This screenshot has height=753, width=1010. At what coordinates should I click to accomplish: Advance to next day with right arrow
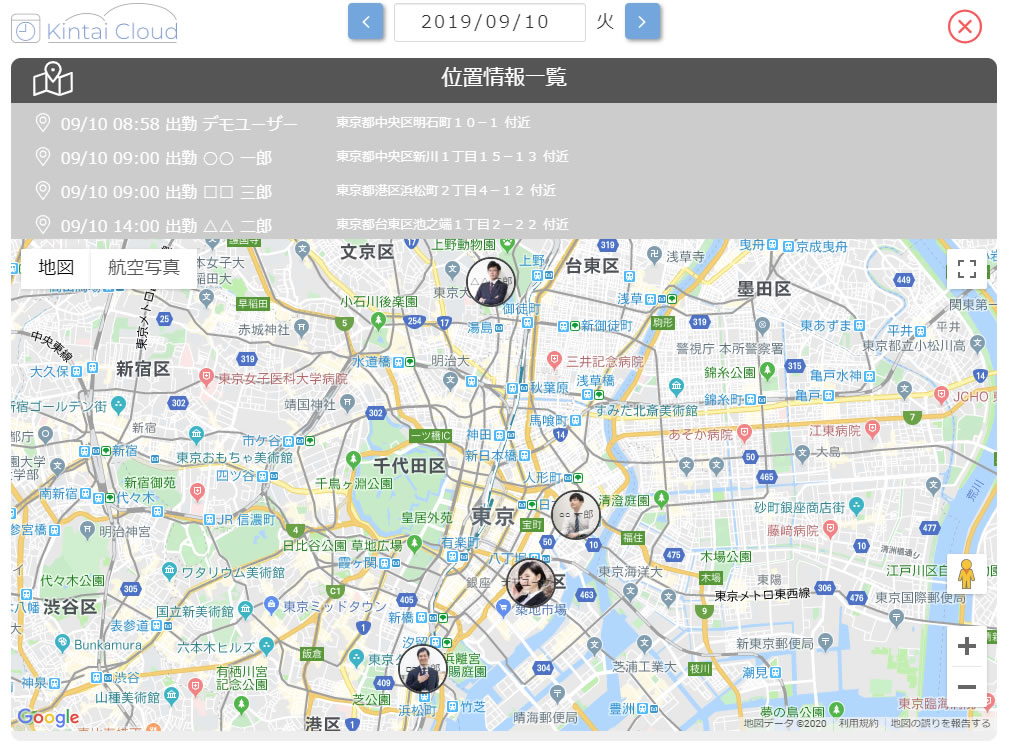coord(642,22)
